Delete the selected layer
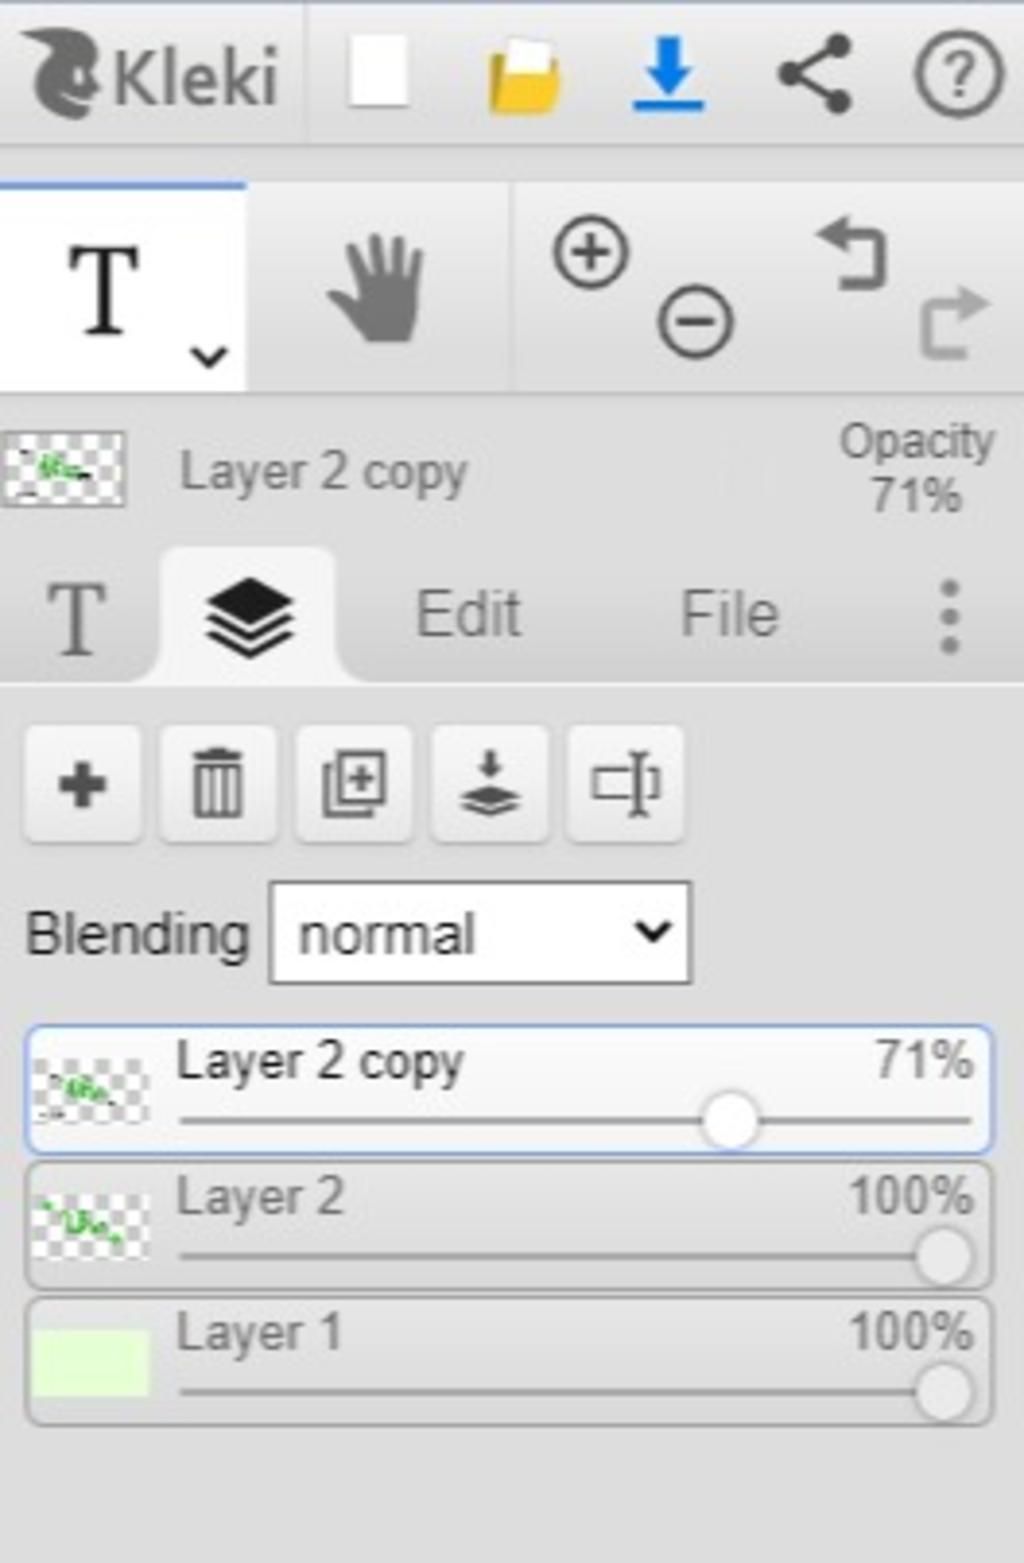This screenshot has width=1024, height=1563. [218, 785]
